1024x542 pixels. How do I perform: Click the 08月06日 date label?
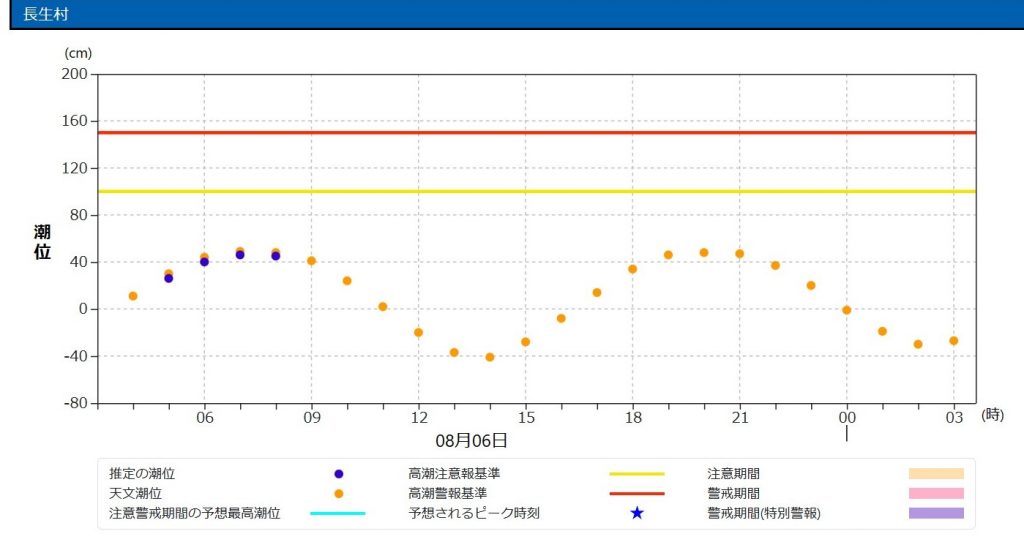click(x=472, y=441)
